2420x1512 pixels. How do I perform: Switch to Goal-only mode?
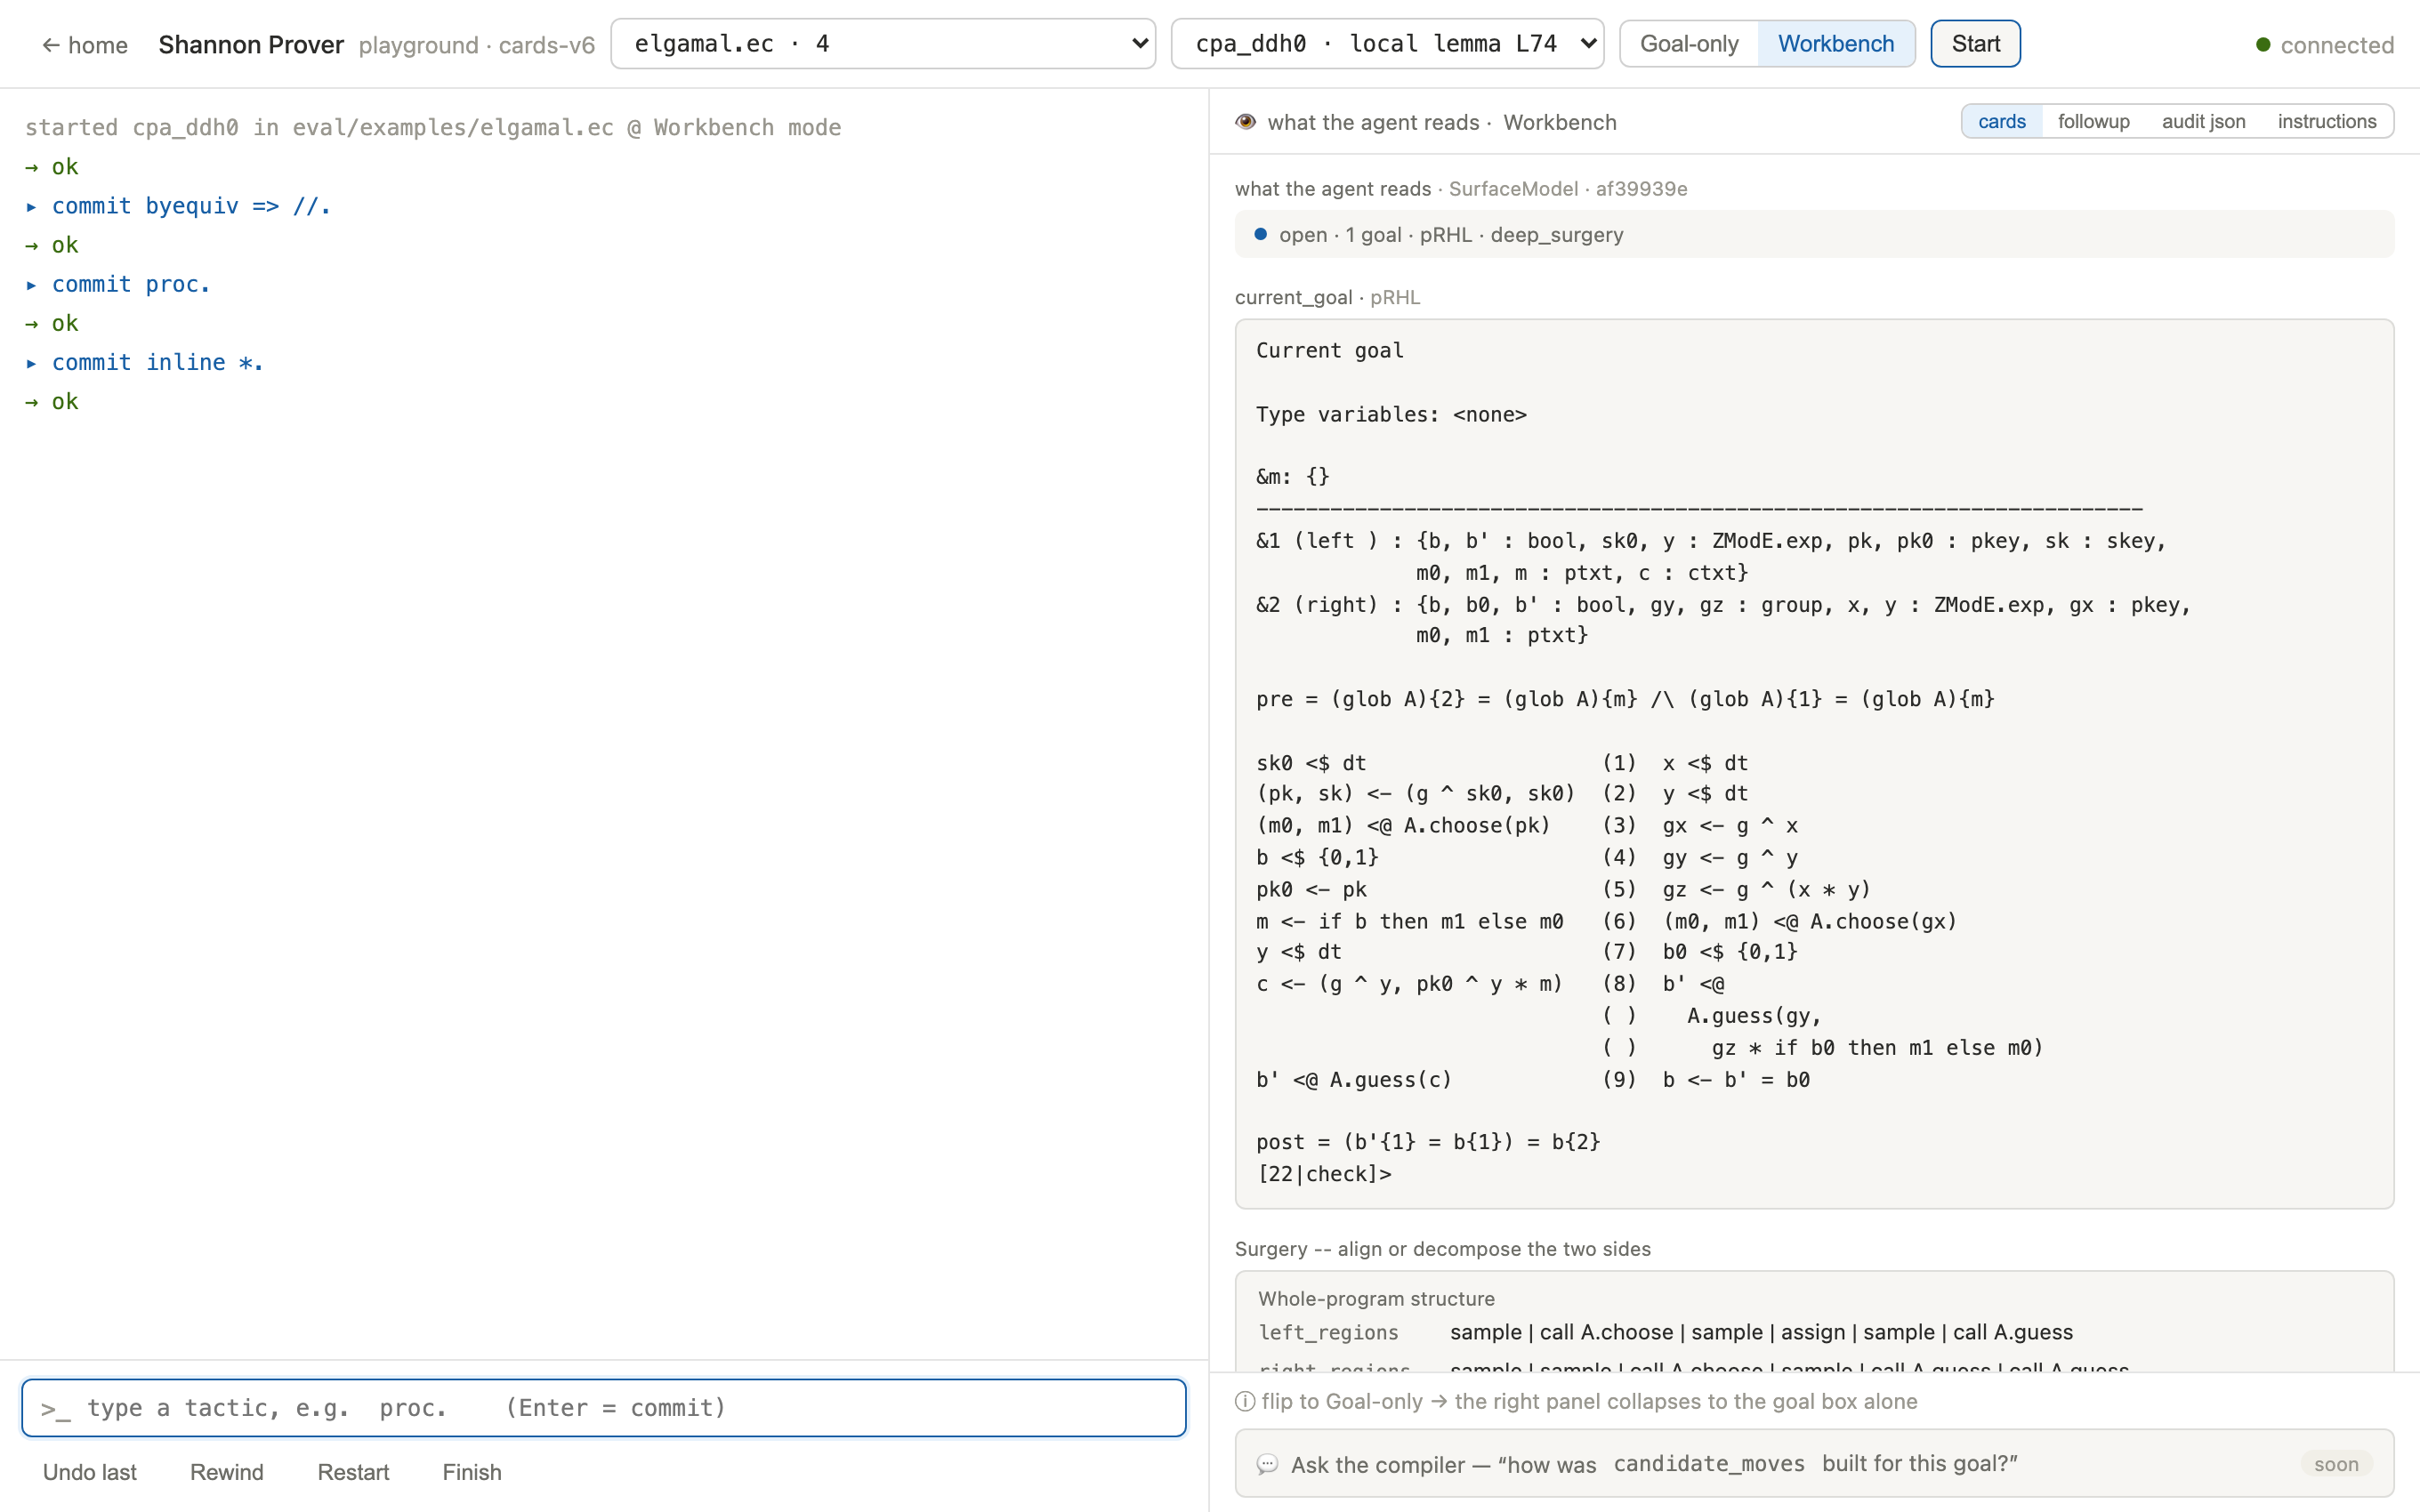click(x=1689, y=44)
